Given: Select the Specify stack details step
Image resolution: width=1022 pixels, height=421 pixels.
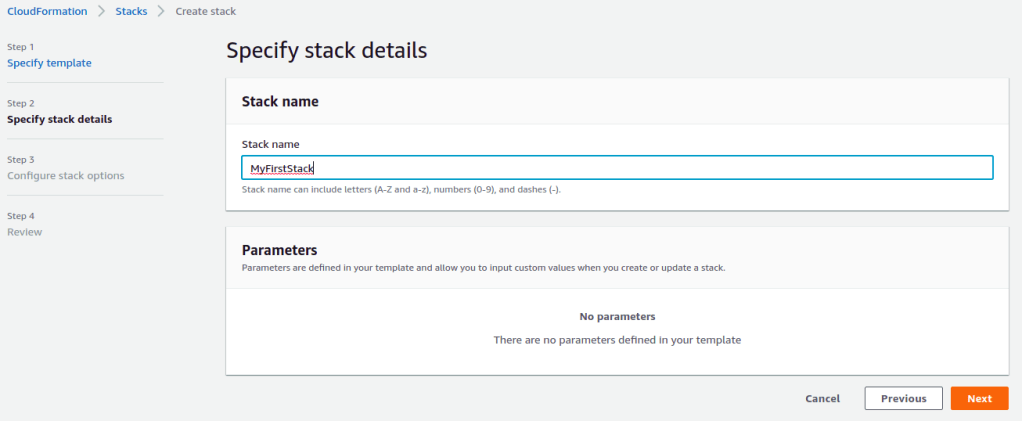Looking at the screenshot, I should (x=59, y=119).
